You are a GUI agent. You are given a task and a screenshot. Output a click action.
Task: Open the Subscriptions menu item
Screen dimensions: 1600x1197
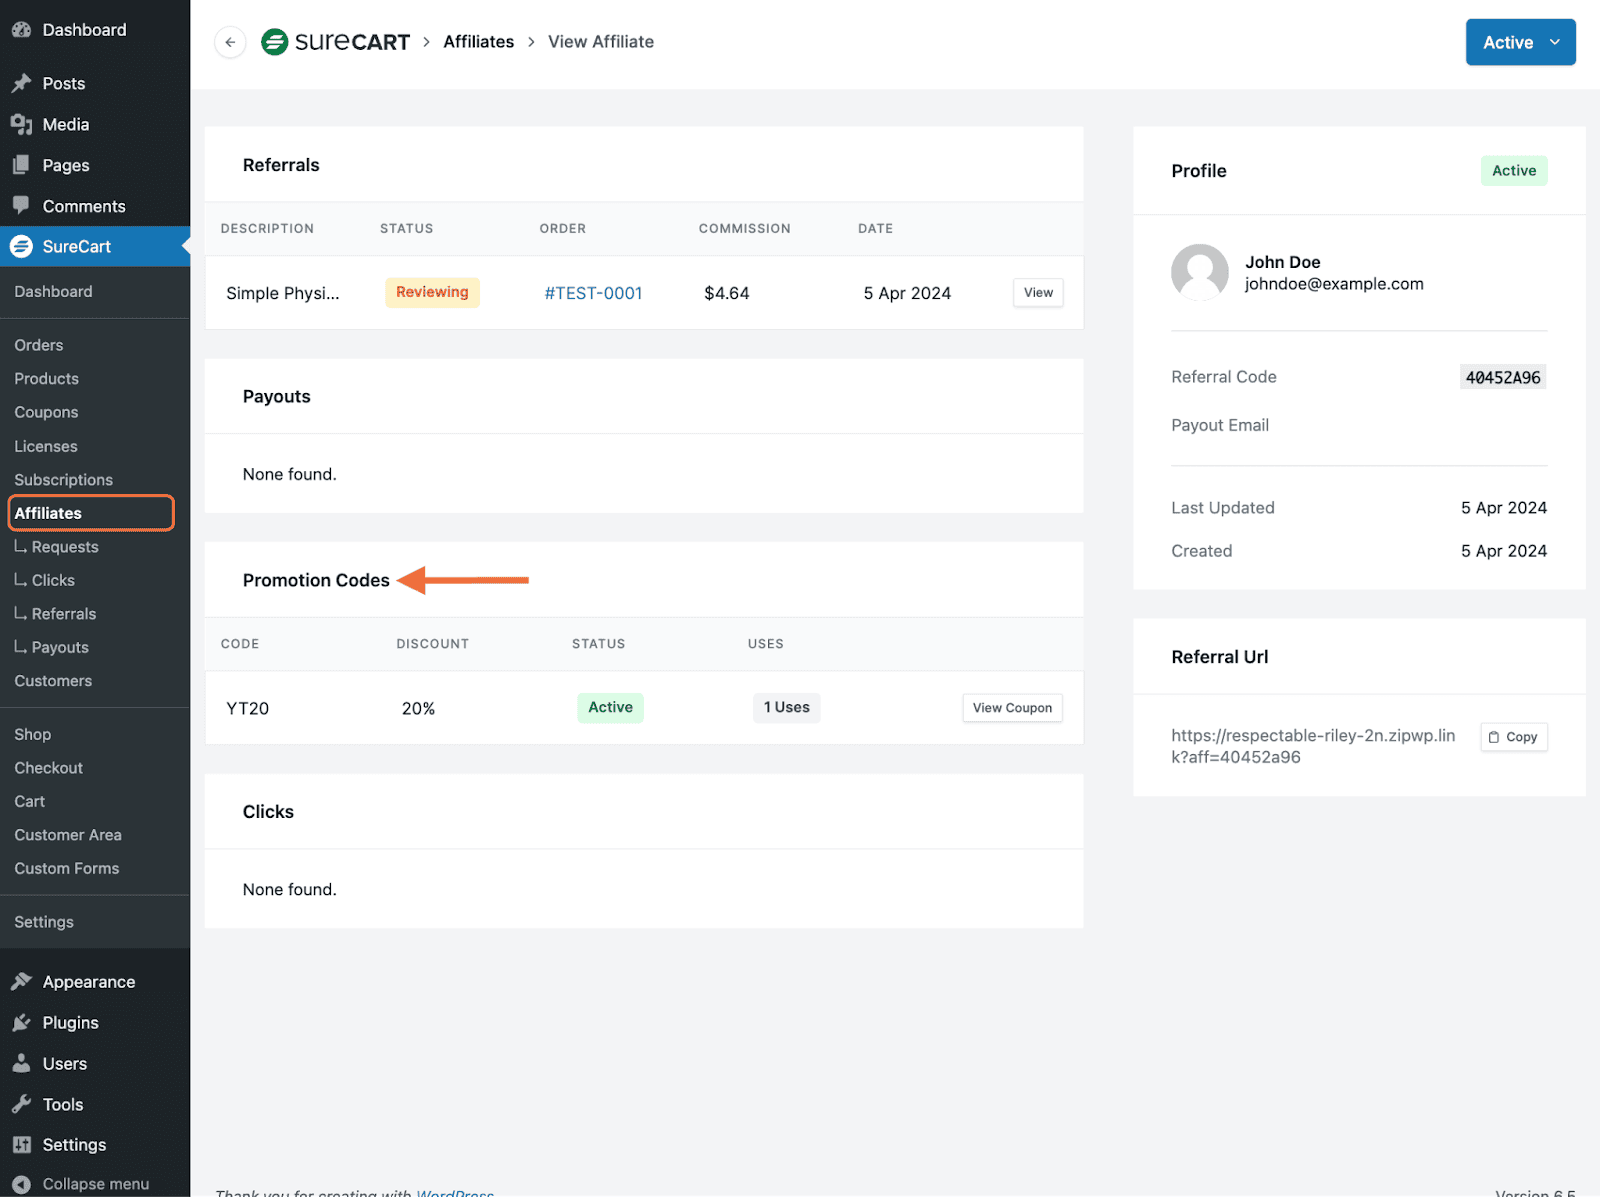tap(63, 479)
